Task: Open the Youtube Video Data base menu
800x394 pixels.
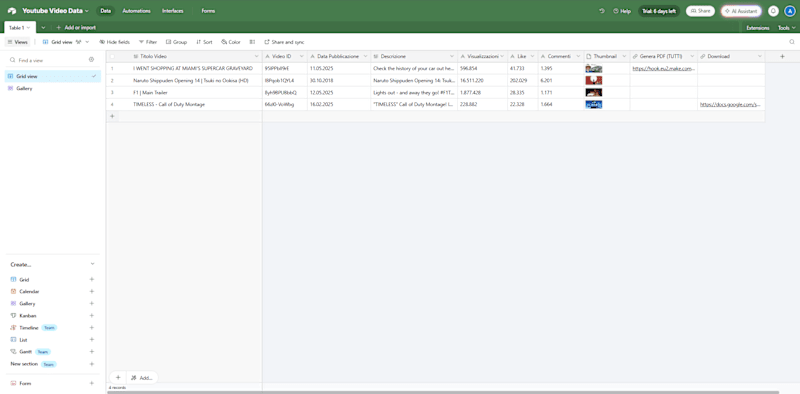Action: [55, 11]
